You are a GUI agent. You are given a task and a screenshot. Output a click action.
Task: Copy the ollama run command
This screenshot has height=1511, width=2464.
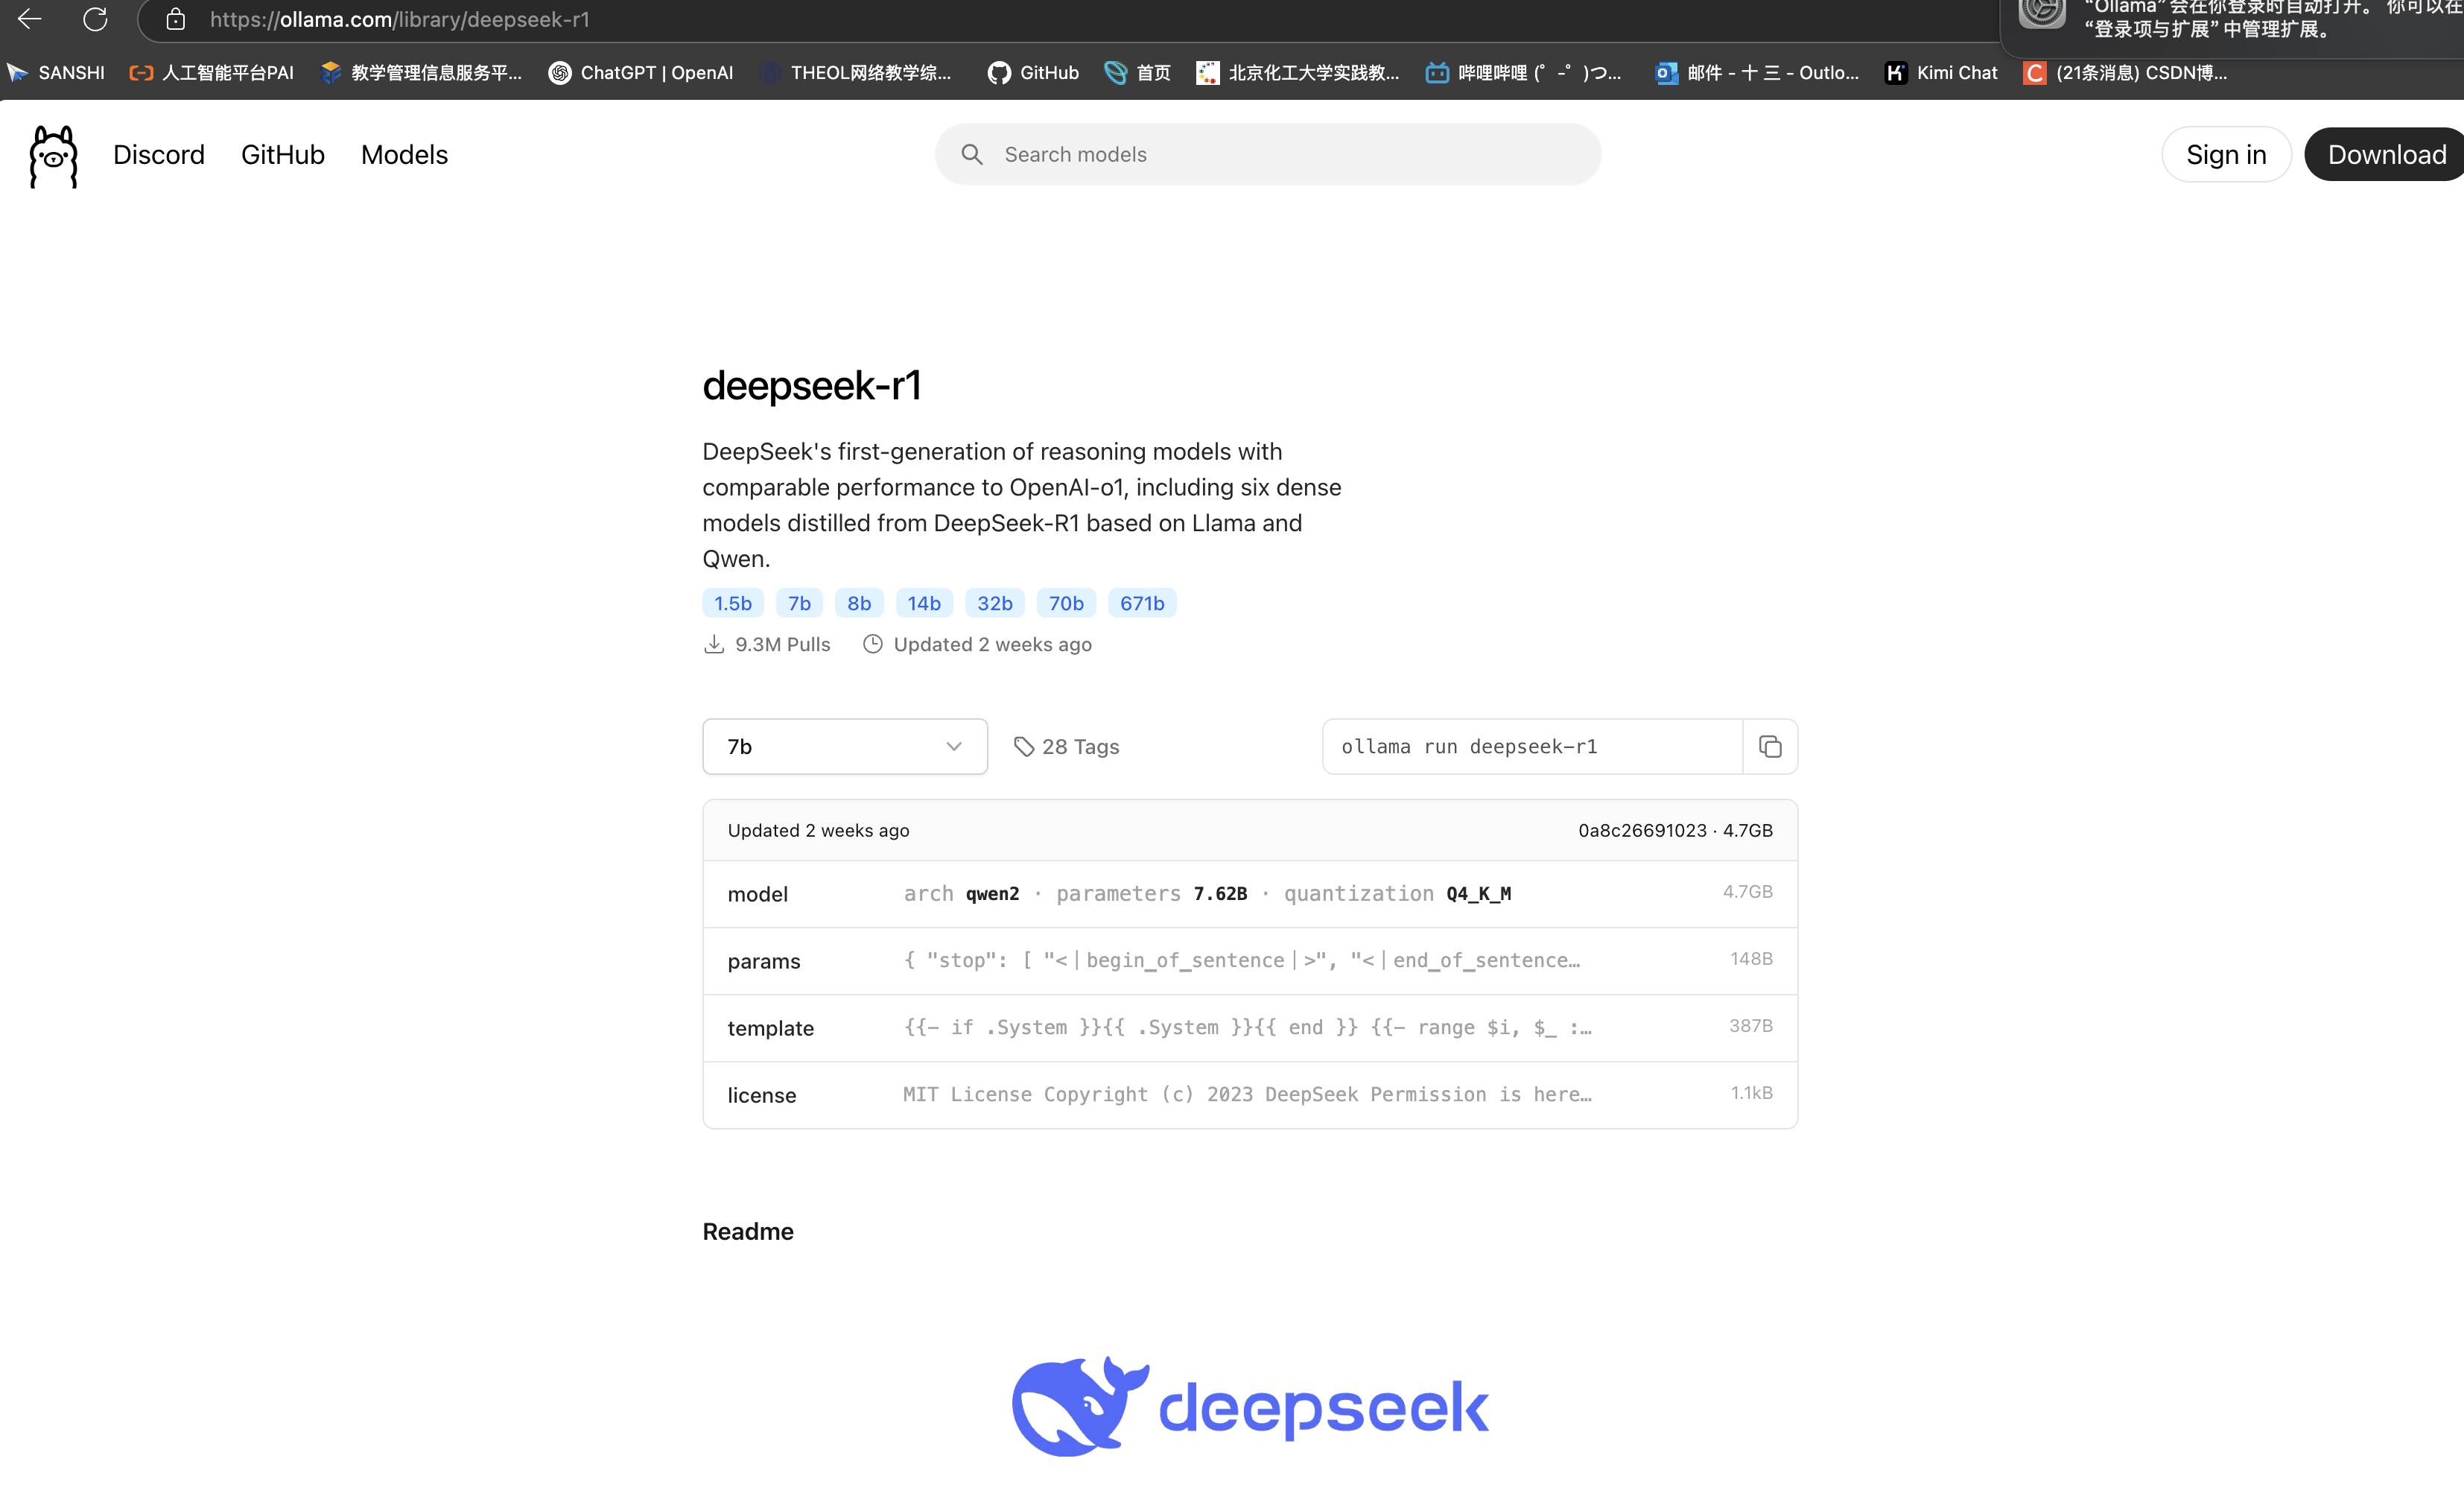(1769, 747)
